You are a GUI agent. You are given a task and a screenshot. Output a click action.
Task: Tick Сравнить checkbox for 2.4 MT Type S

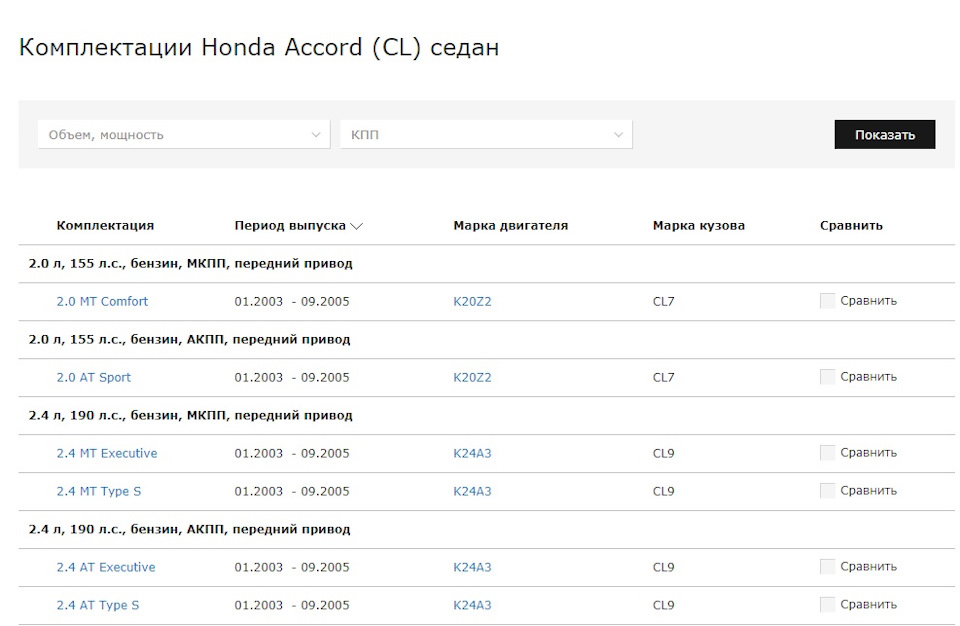tap(827, 491)
